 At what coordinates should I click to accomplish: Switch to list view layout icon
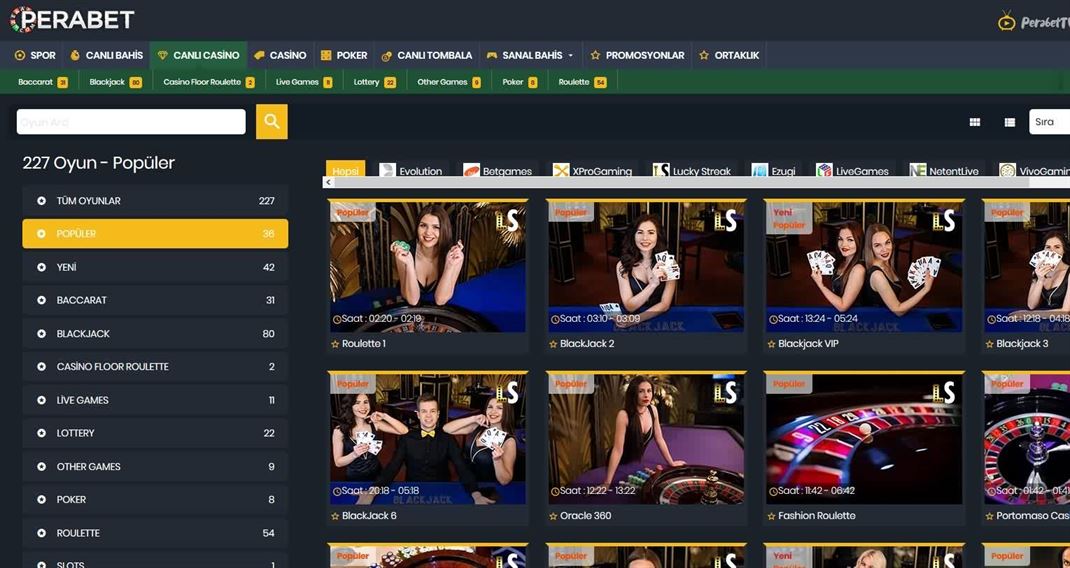click(x=1010, y=122)
